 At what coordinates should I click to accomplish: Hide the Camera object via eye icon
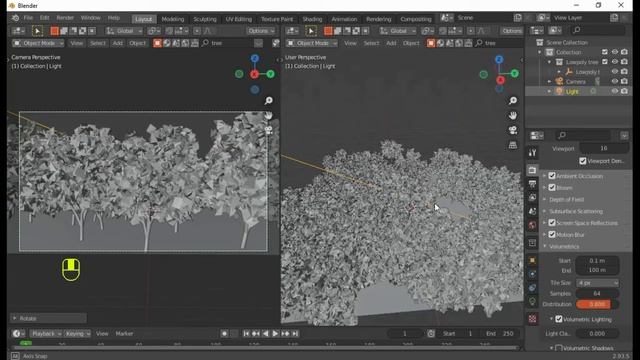pyautogui.click(x=615, y=82)
